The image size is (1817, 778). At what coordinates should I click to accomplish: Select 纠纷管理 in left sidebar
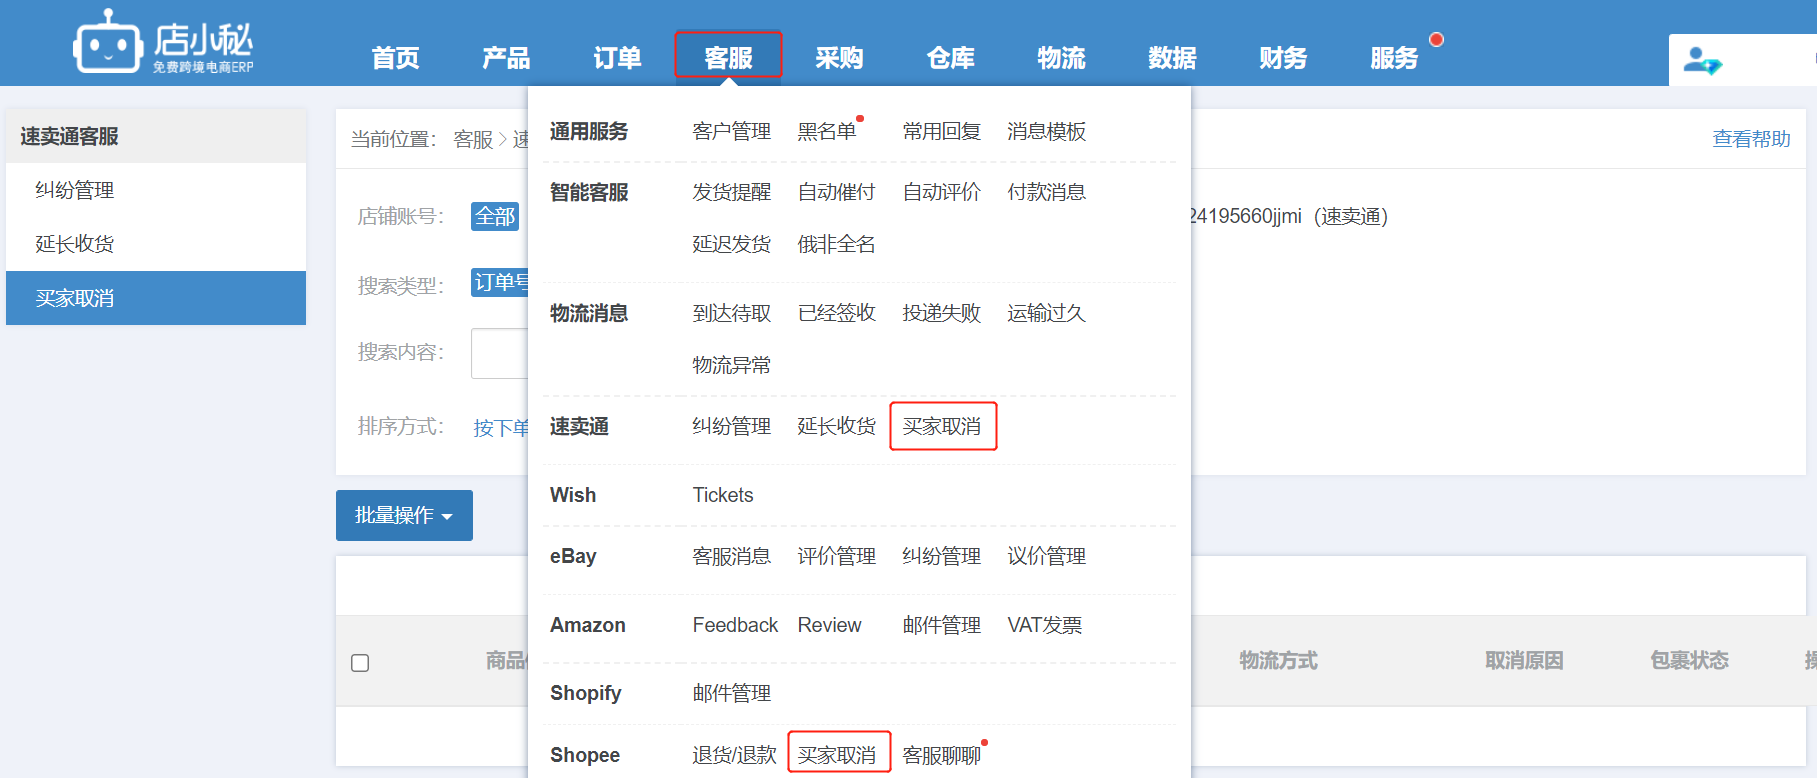[x=156, y=190]
